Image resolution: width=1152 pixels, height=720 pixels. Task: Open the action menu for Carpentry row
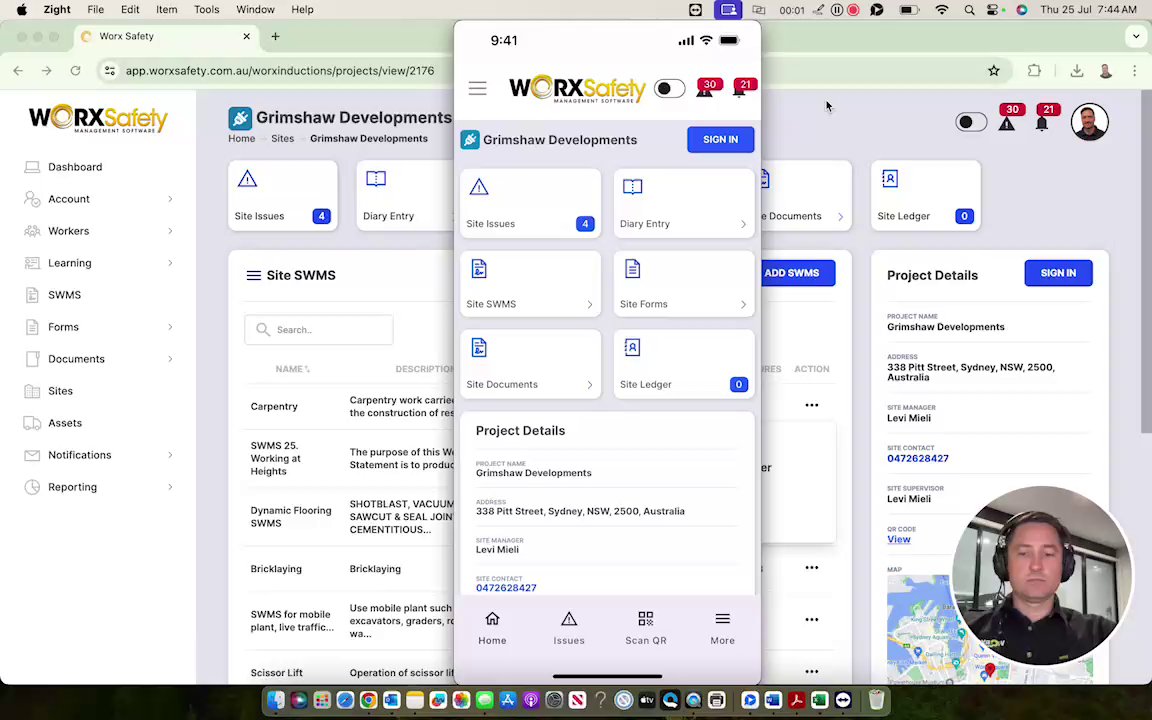(x=811, y=405)
